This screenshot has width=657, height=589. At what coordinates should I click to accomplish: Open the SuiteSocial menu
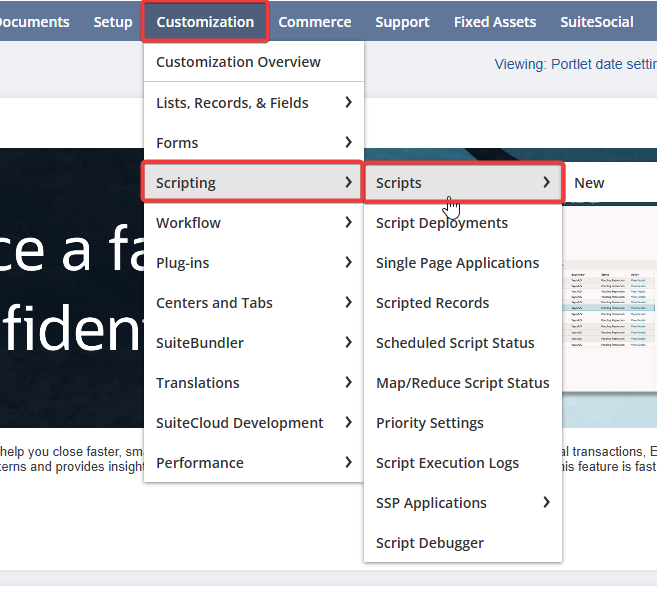pos(597,22)
